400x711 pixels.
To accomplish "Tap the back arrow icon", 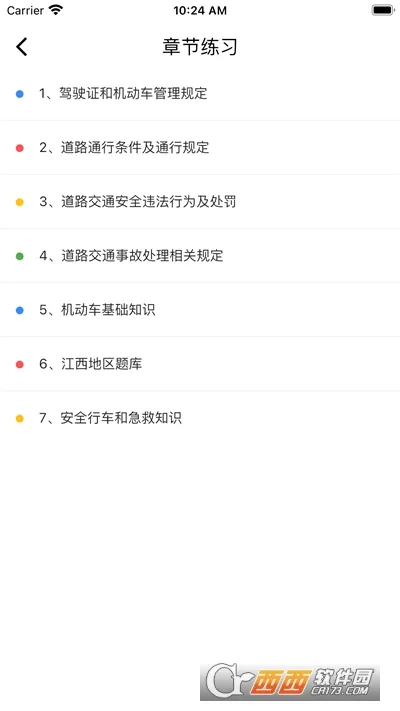I will click(21, 47).
